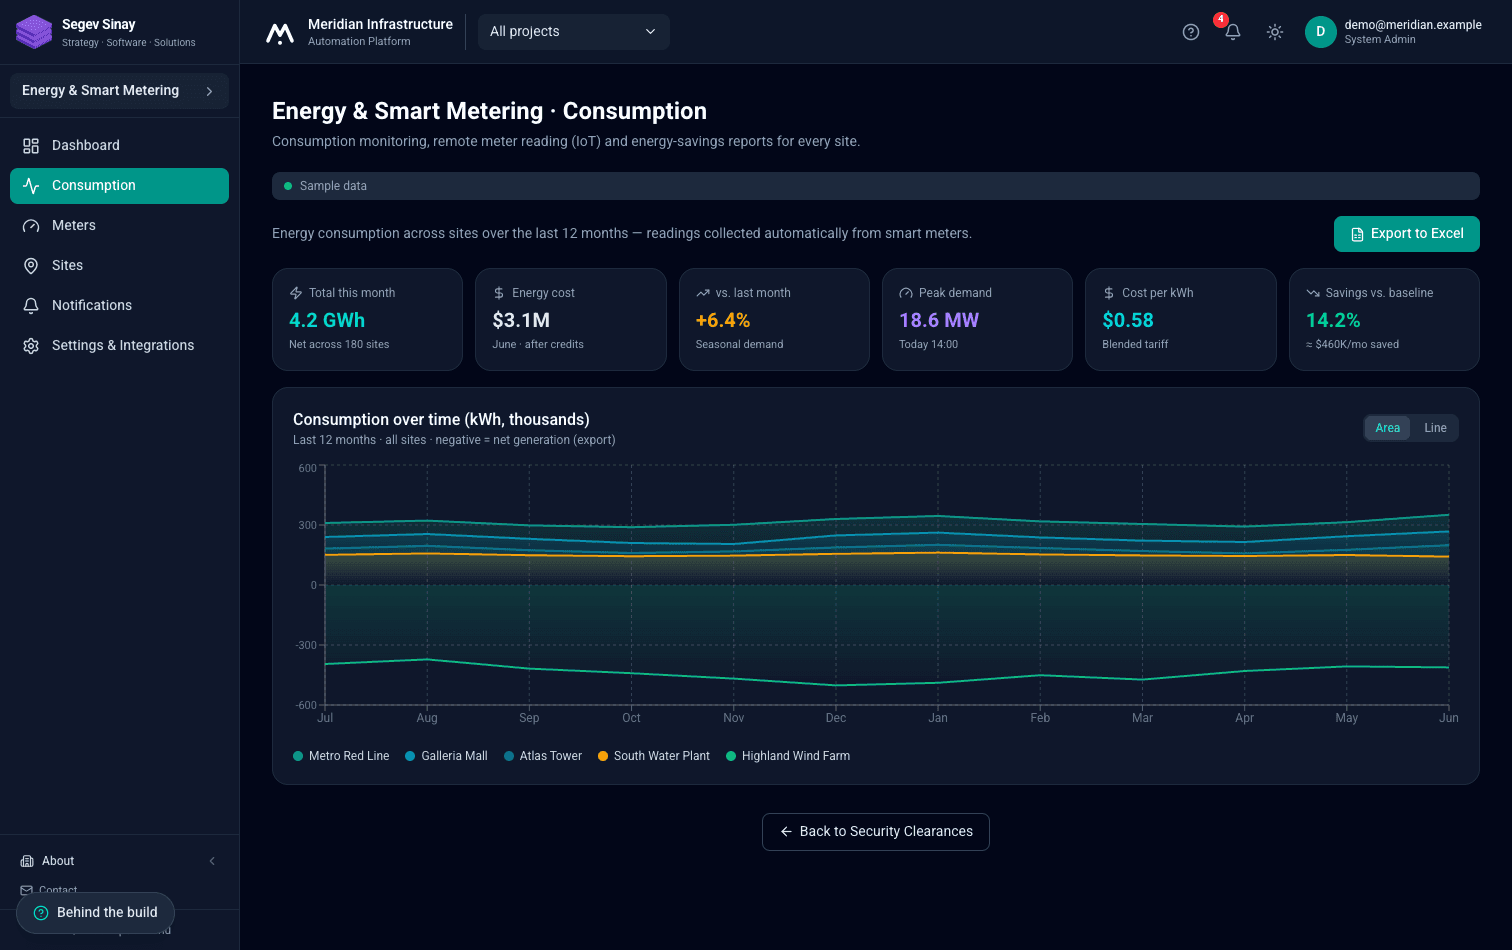Switch the chart to Line view

coord(1435,428)
